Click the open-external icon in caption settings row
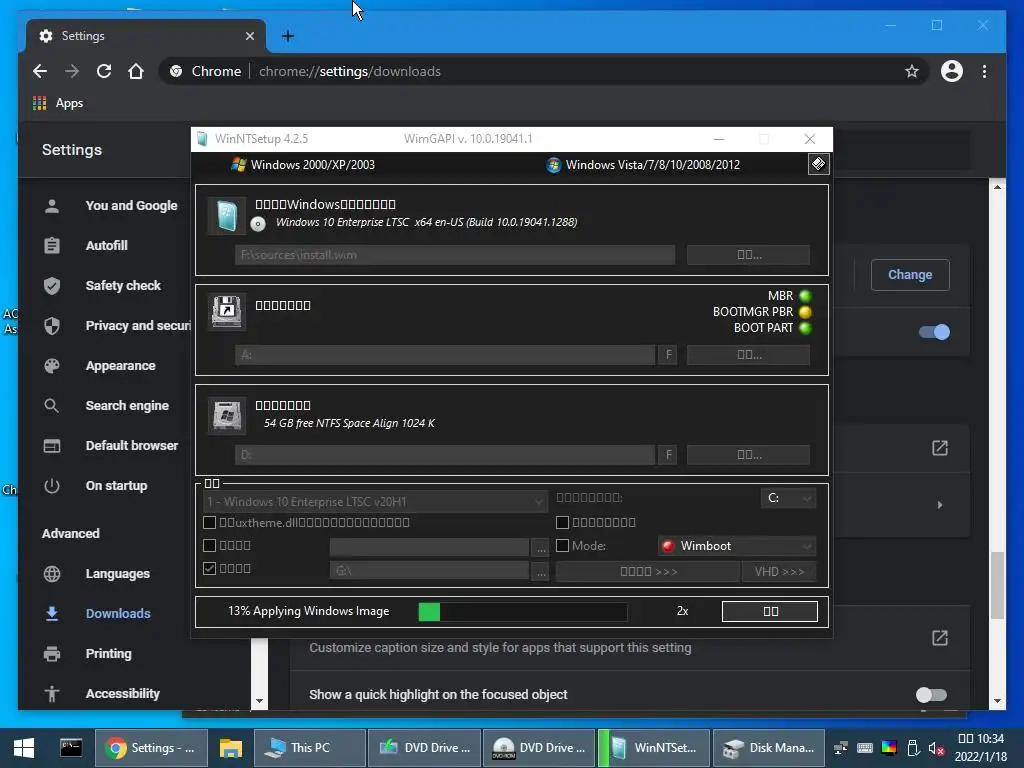Viewport: 1024px width, 768px height. (x=940, y=638)
